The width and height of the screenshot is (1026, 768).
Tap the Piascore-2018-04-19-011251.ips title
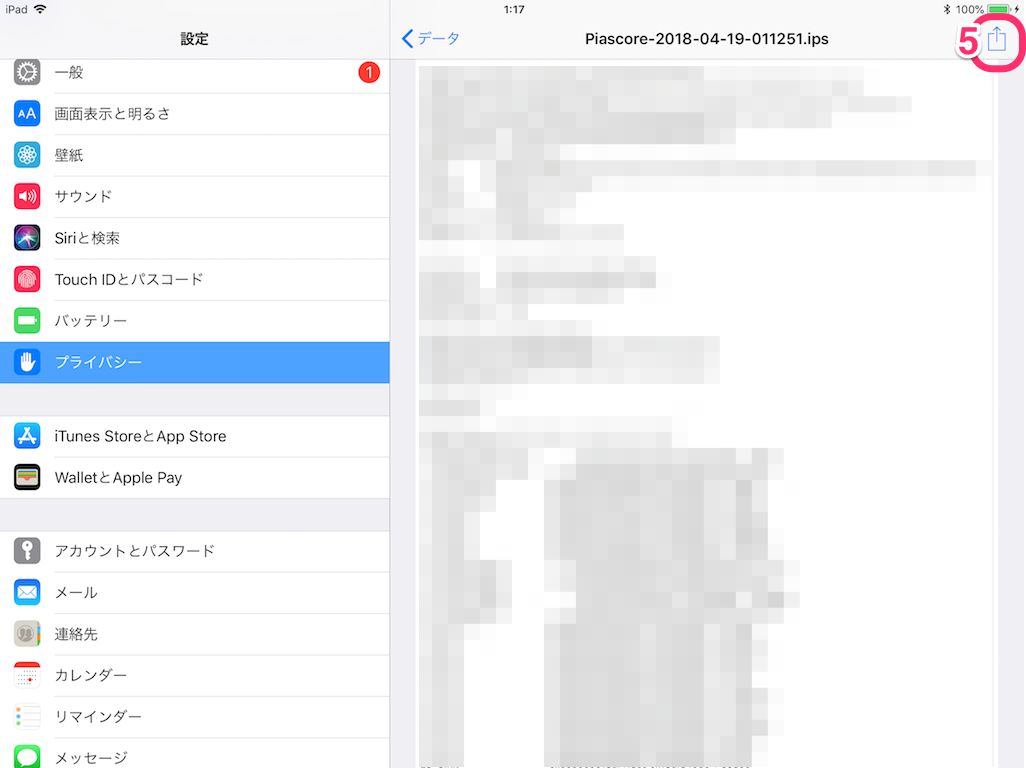[706, 39]
